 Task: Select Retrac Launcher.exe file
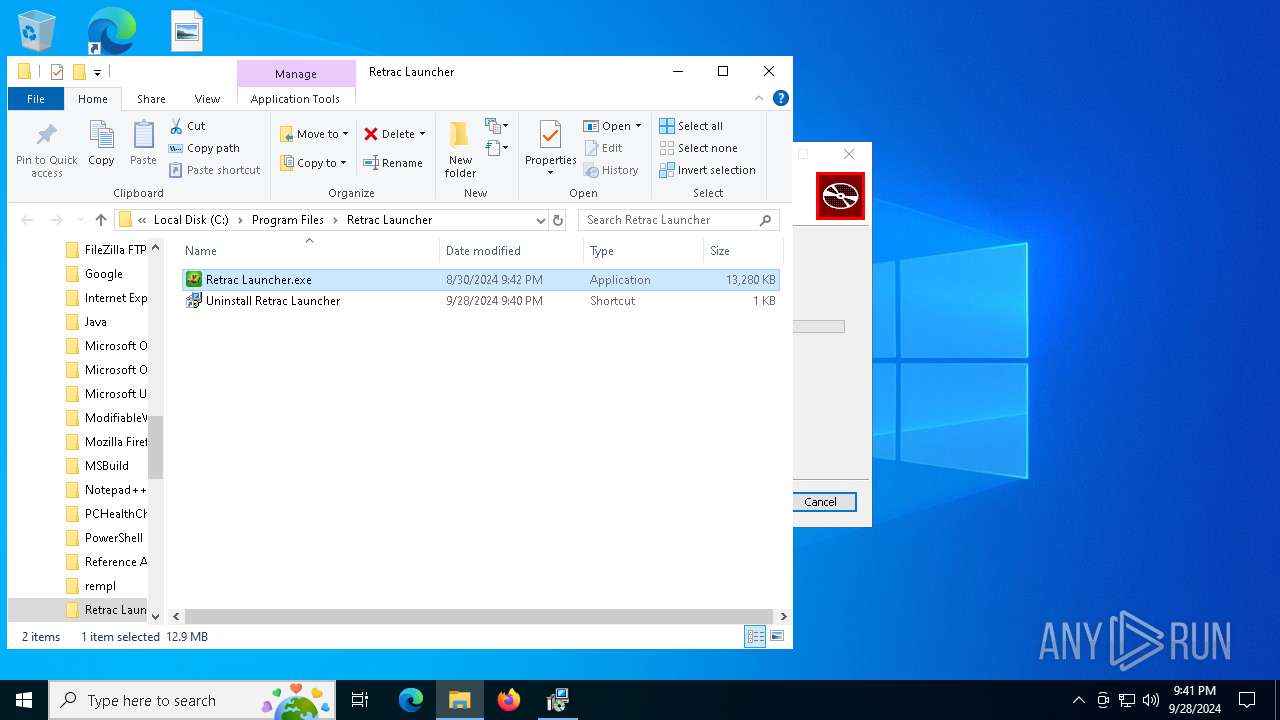(x=481, y=280)
